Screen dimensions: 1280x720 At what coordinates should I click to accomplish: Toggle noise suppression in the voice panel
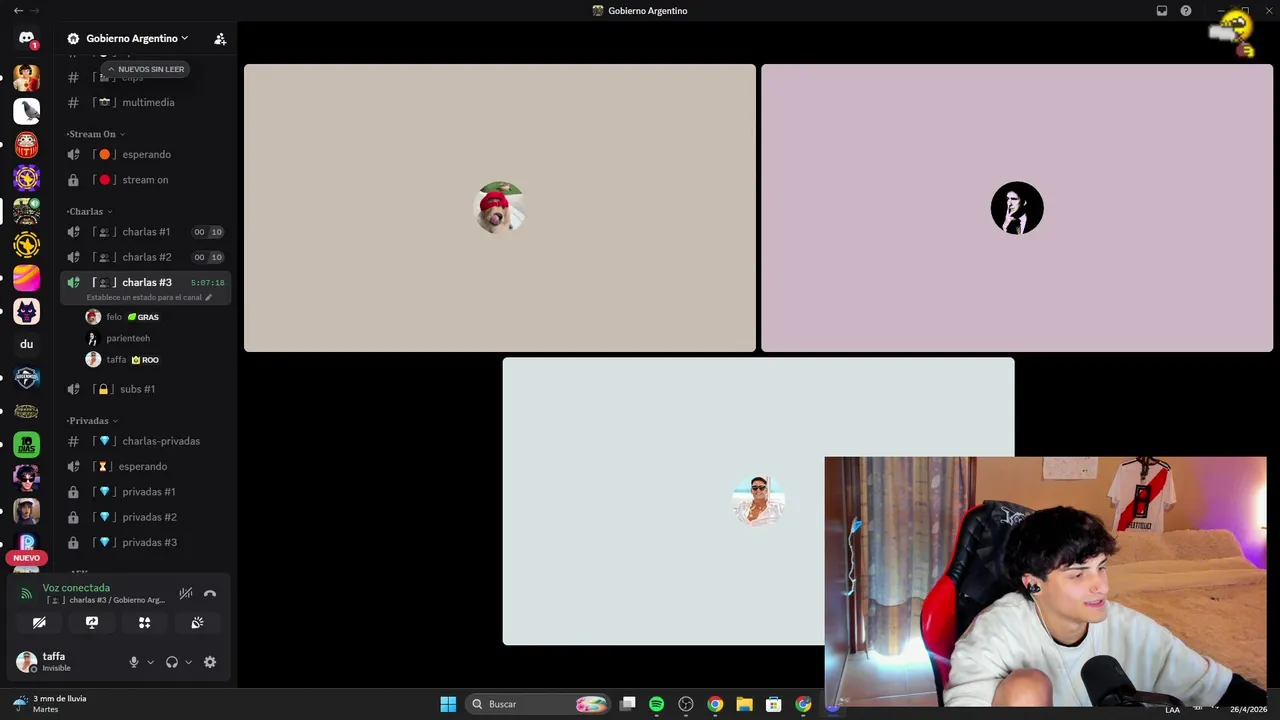pos(185,593)
